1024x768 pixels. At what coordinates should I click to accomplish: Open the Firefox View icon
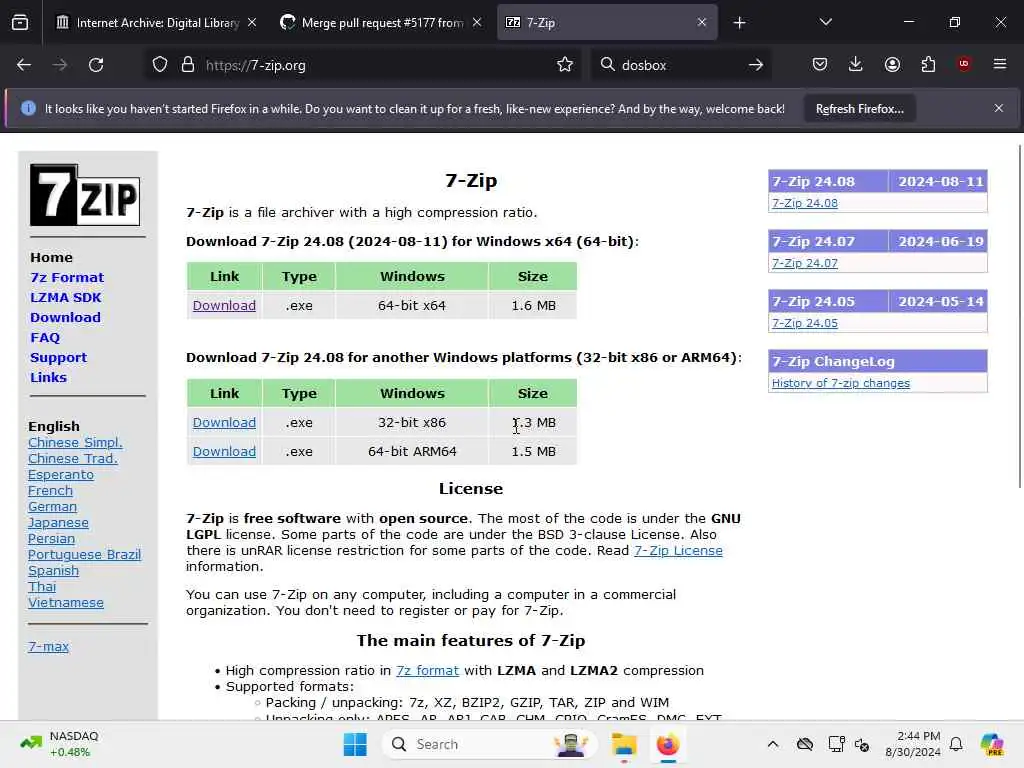pyautogui.click(x=20, y=23)
